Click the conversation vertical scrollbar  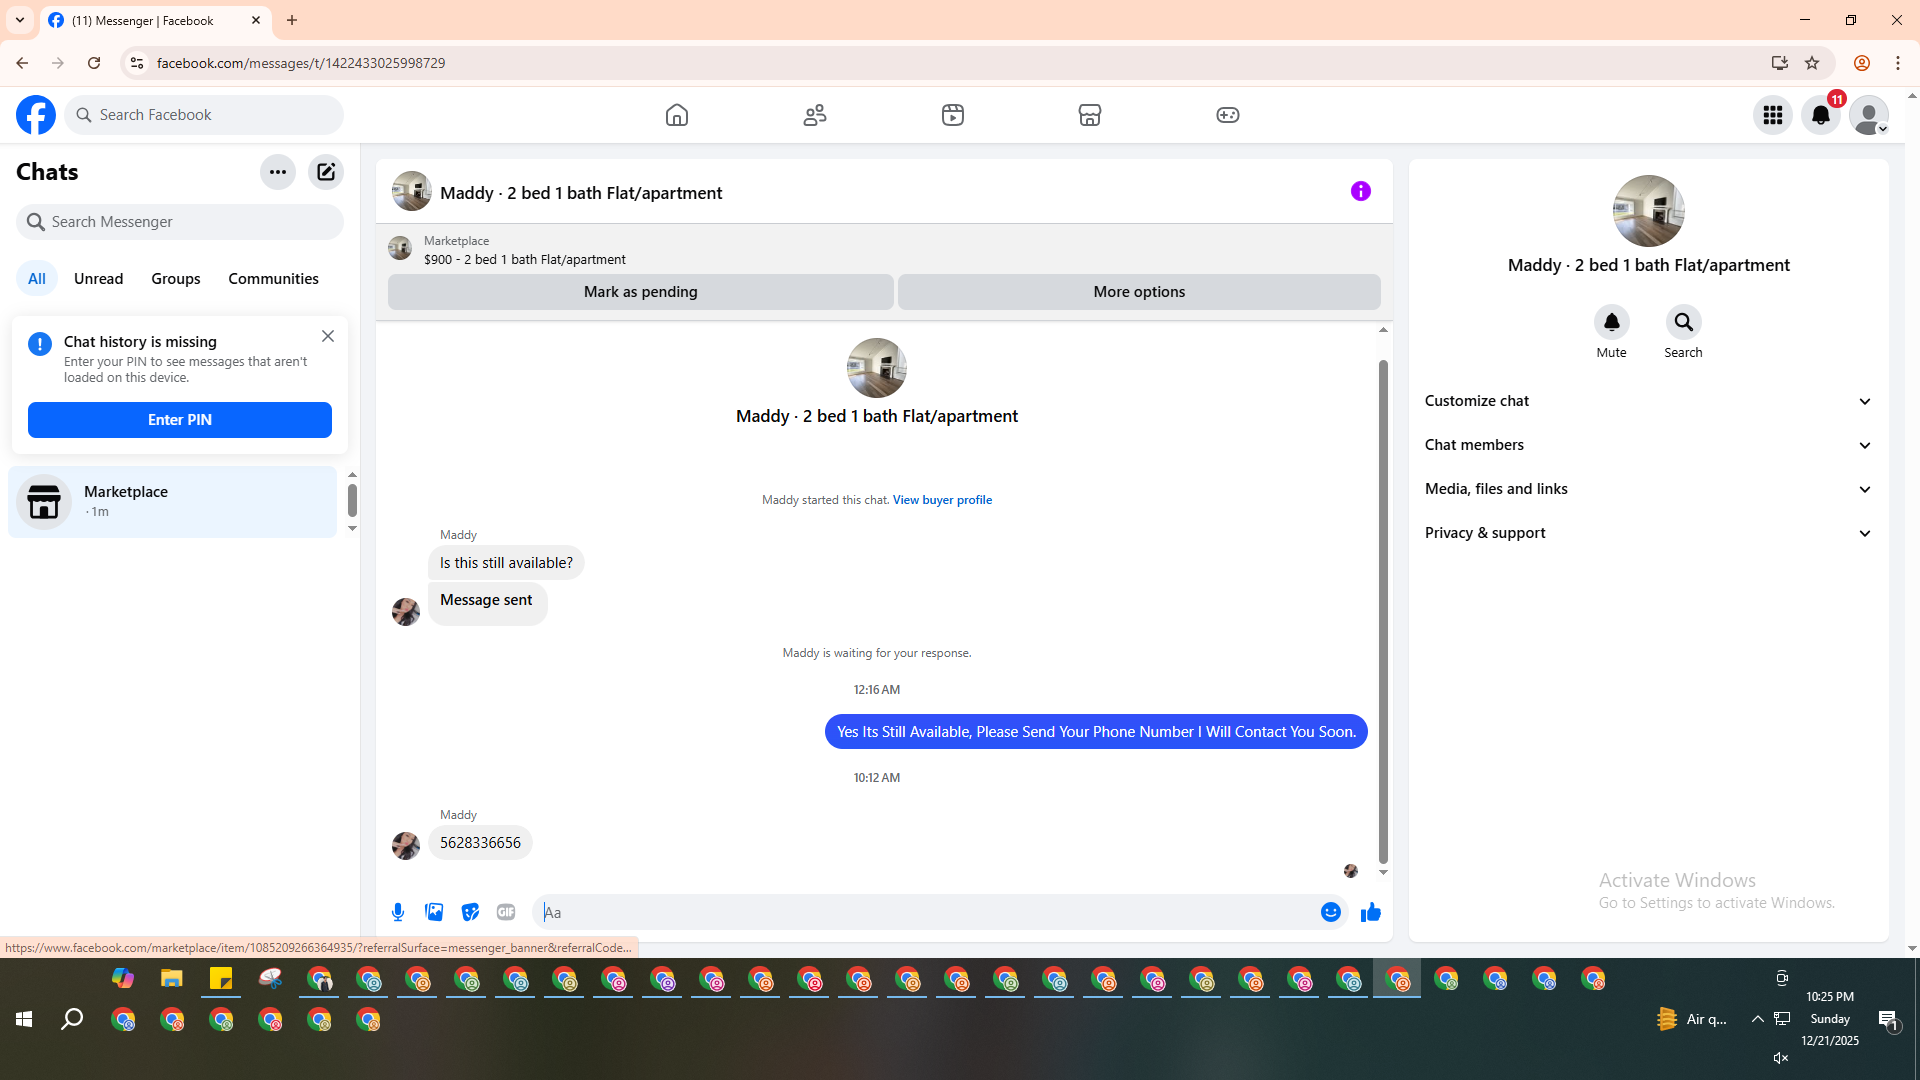pos(1383,610)
